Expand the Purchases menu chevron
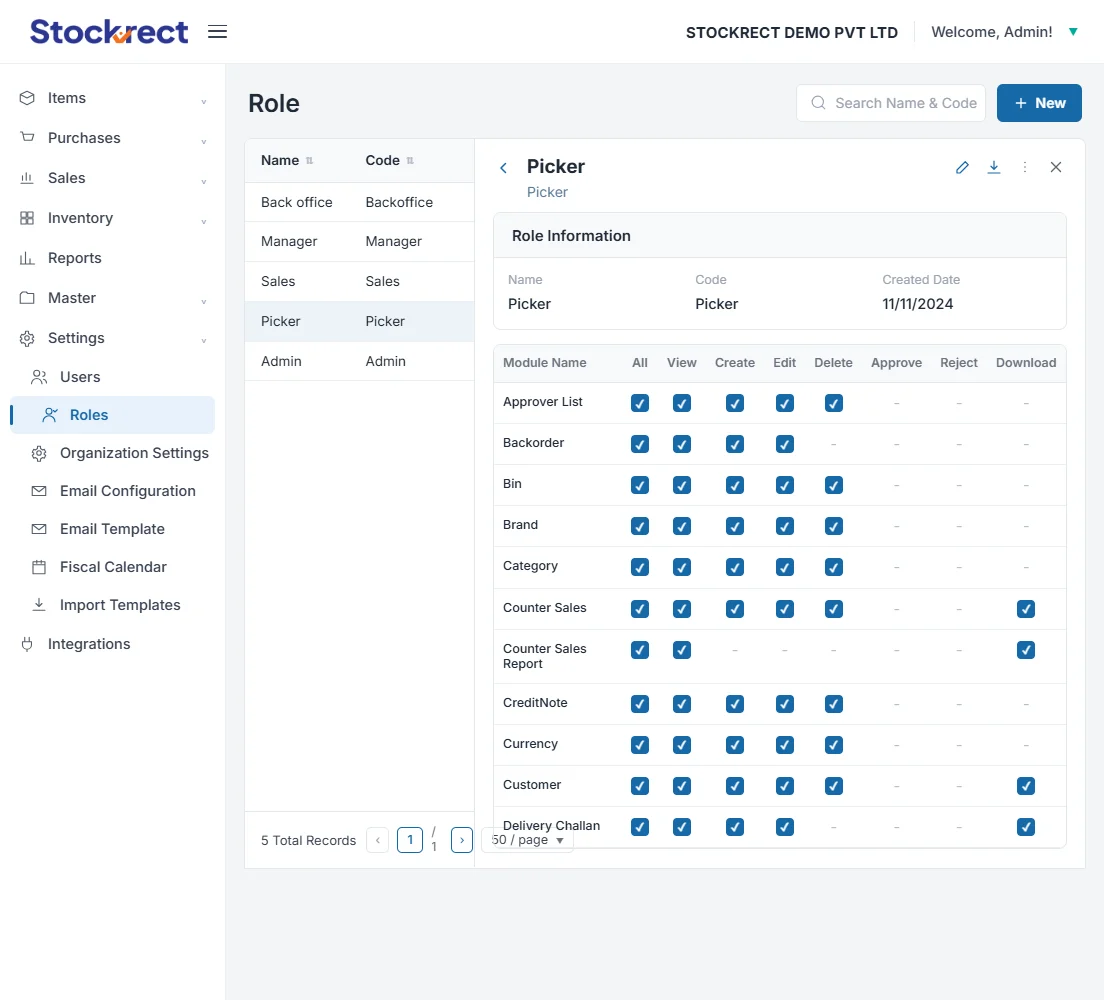This screenshot has width=1104, height=1000. pyautogui.click(x=203, y=142)
